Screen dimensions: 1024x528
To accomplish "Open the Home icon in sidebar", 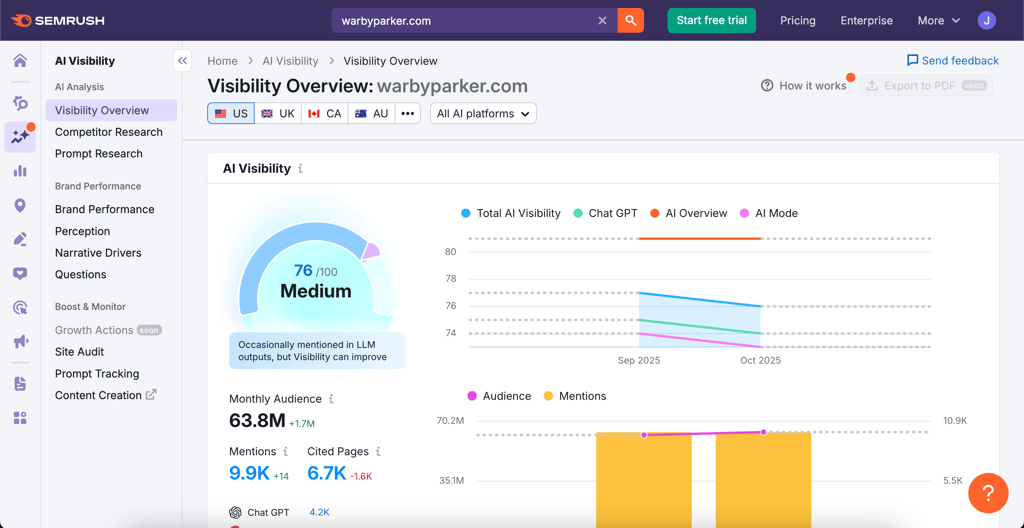I will pyautogui.click(x=20, y=61).
